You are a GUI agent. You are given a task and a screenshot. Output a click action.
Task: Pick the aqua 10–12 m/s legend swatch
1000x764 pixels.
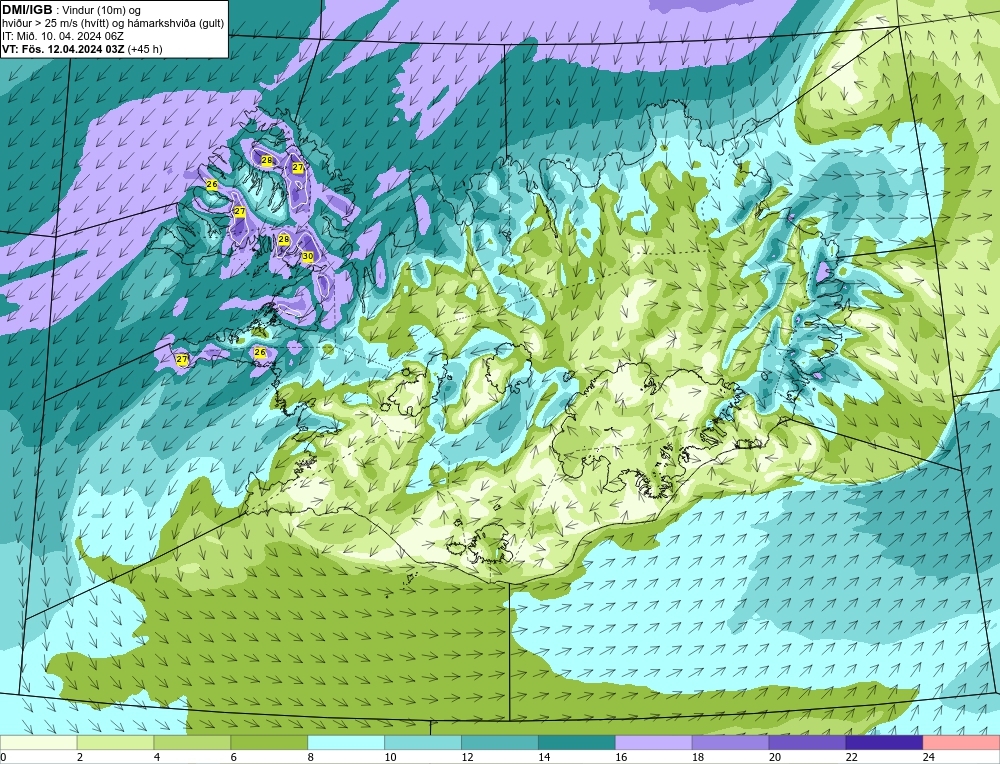pyautogui.click(x=423, y=743)
